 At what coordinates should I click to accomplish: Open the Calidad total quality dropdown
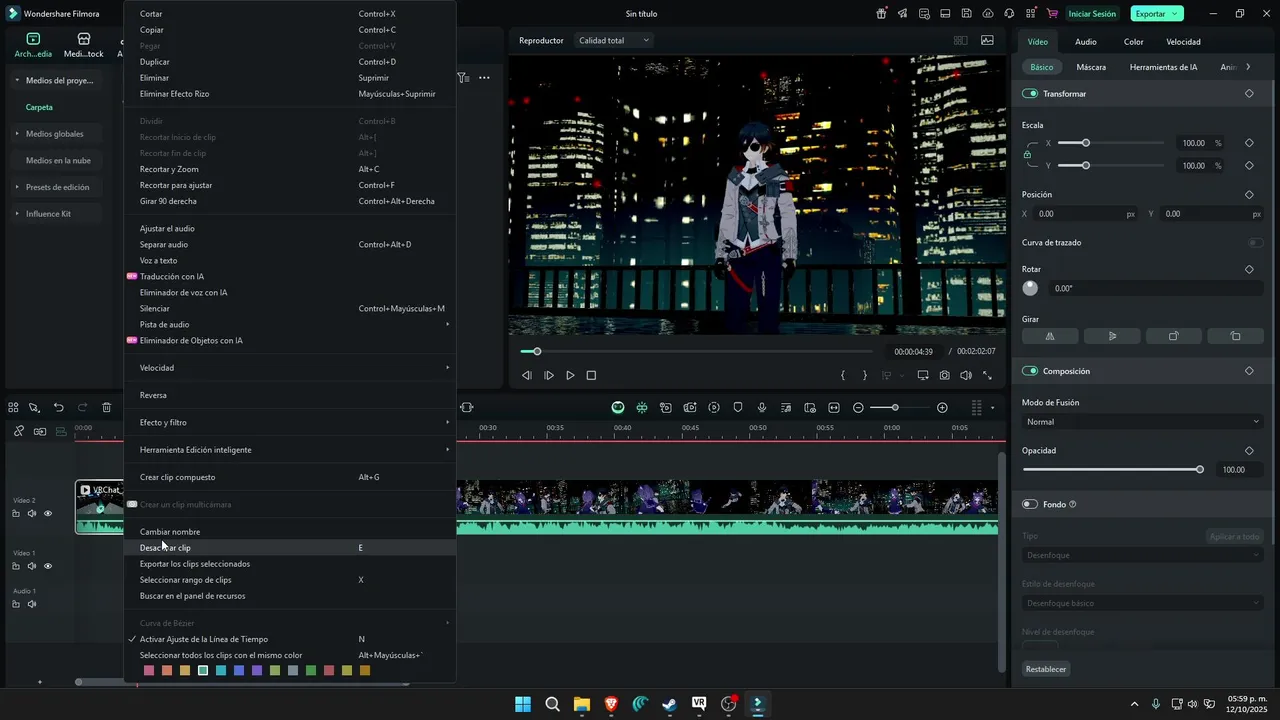pos(614,40)
